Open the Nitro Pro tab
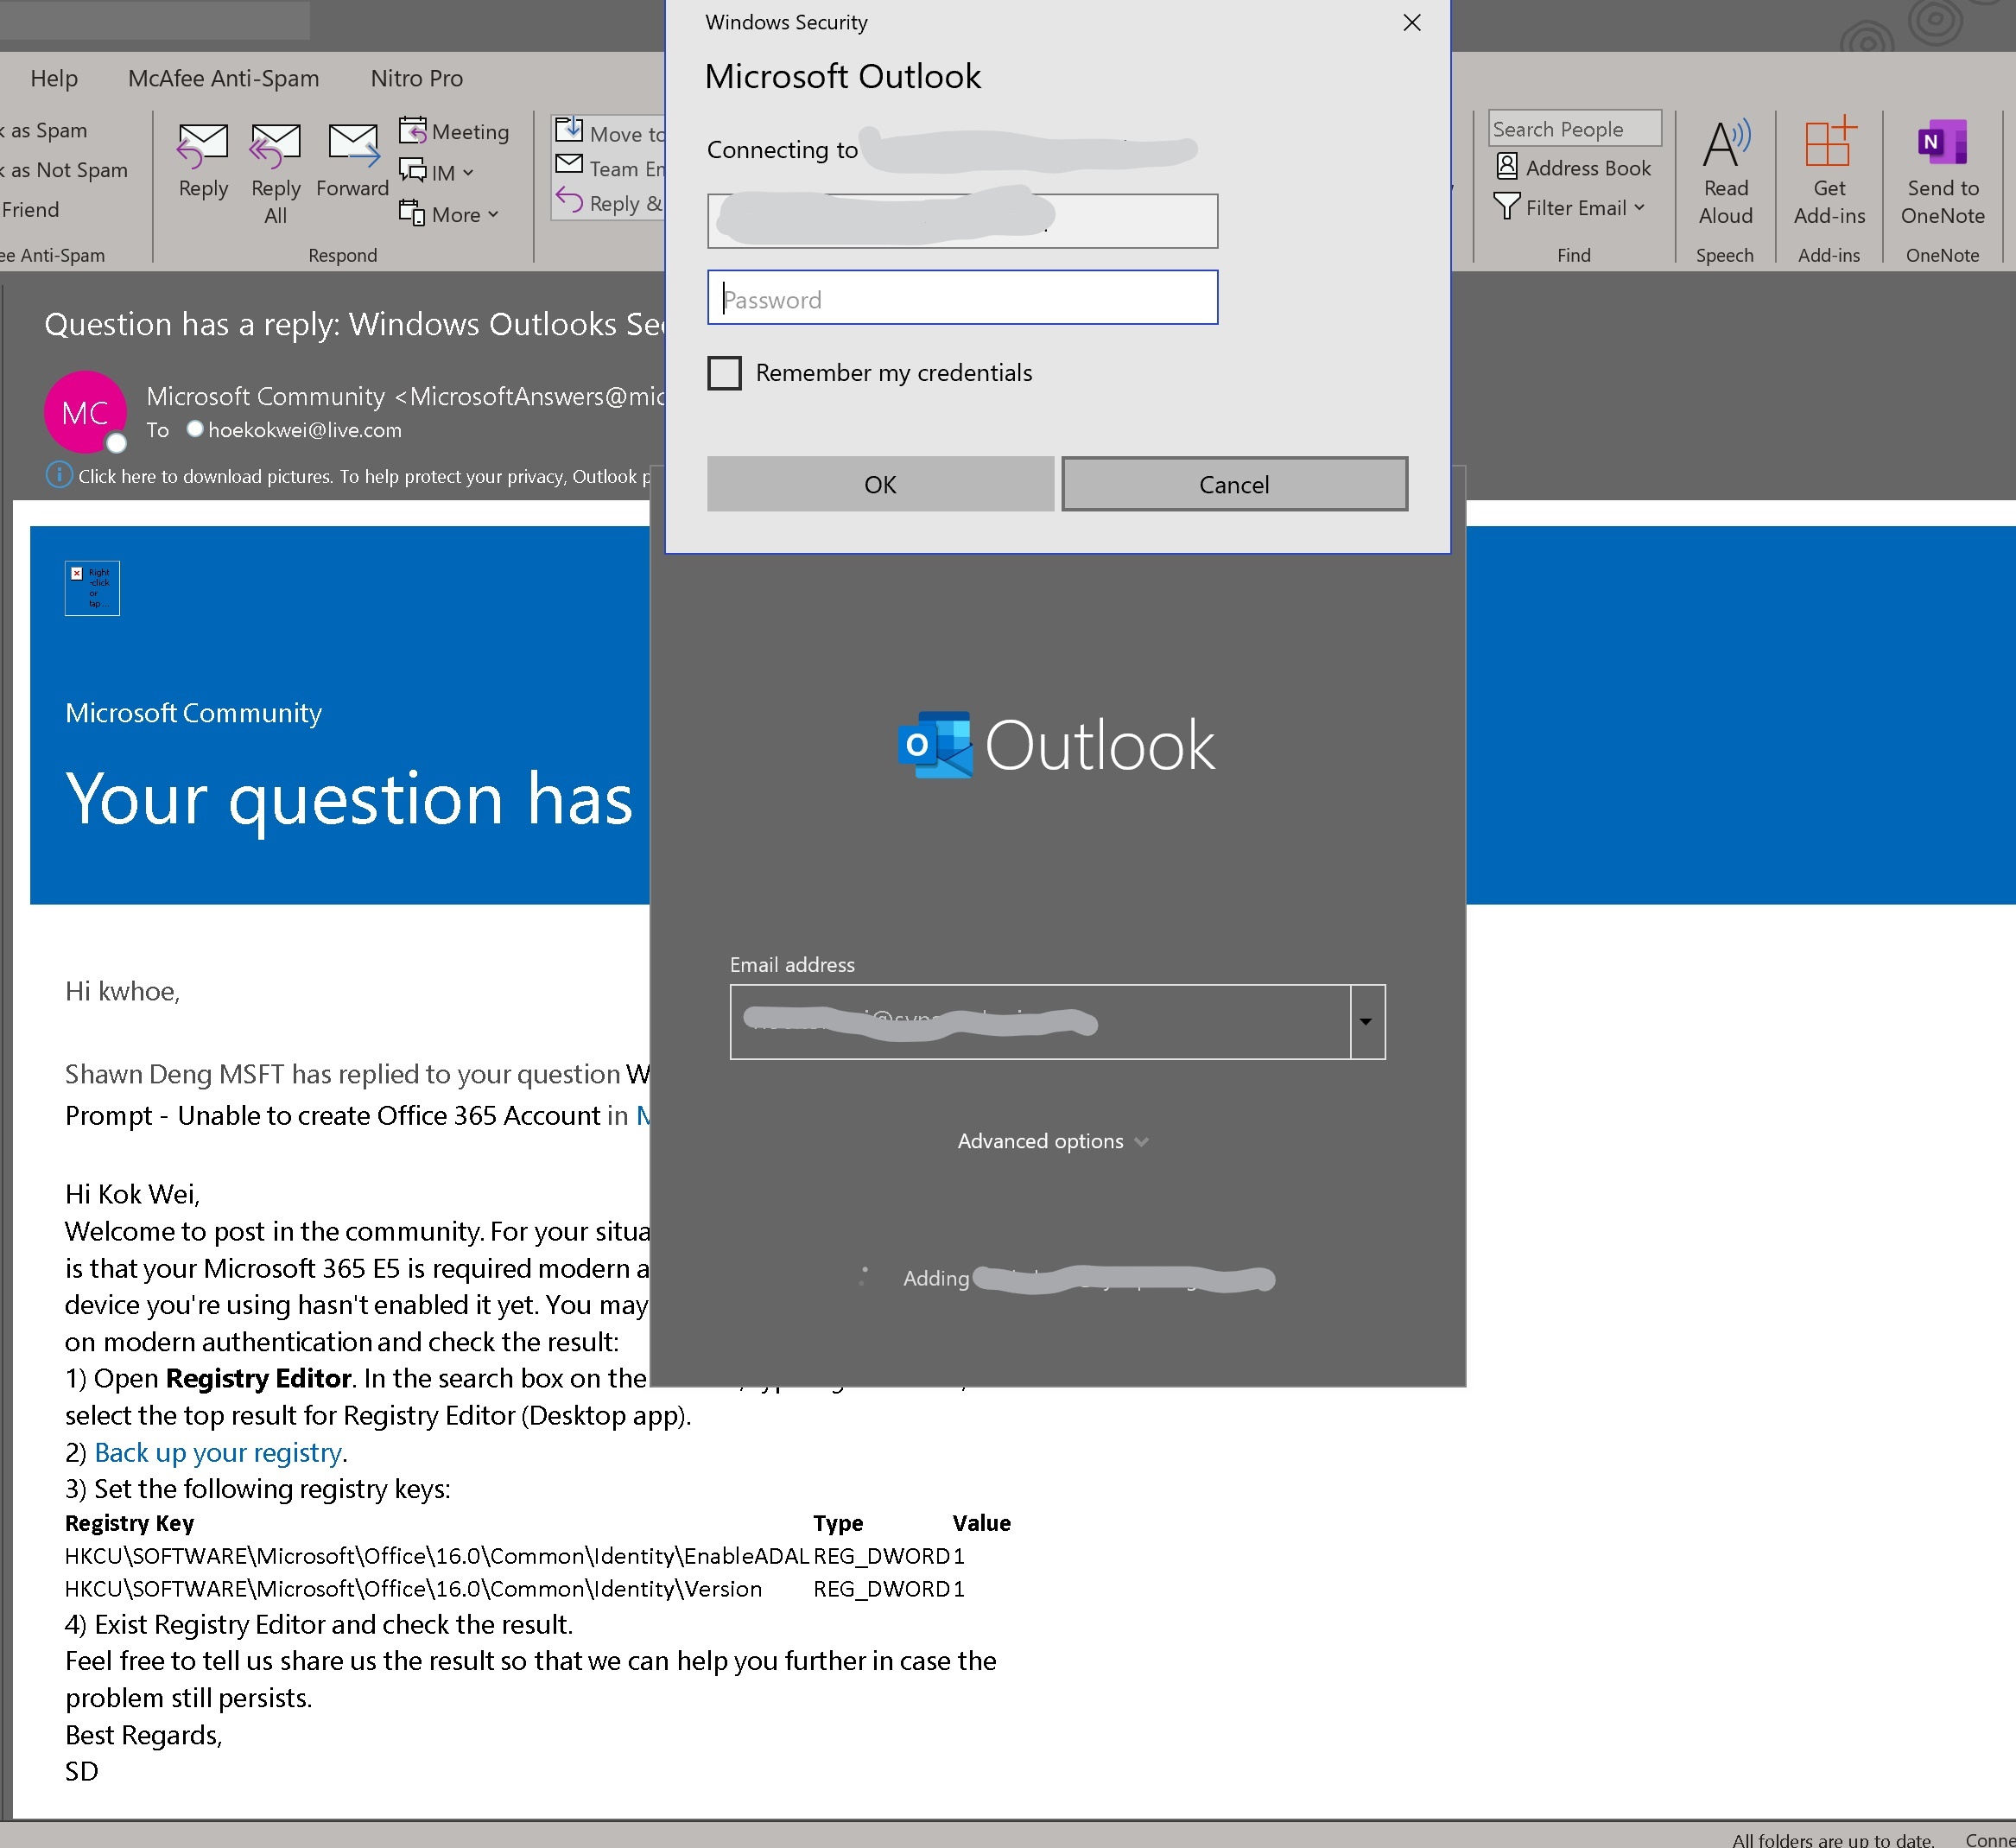The image size is (2016, 1848). (417, 78)
